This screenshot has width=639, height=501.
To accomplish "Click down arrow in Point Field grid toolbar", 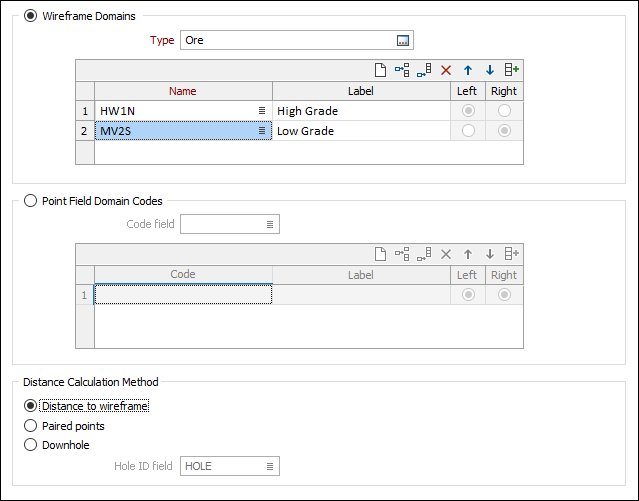I will click(x=490, y=254).
